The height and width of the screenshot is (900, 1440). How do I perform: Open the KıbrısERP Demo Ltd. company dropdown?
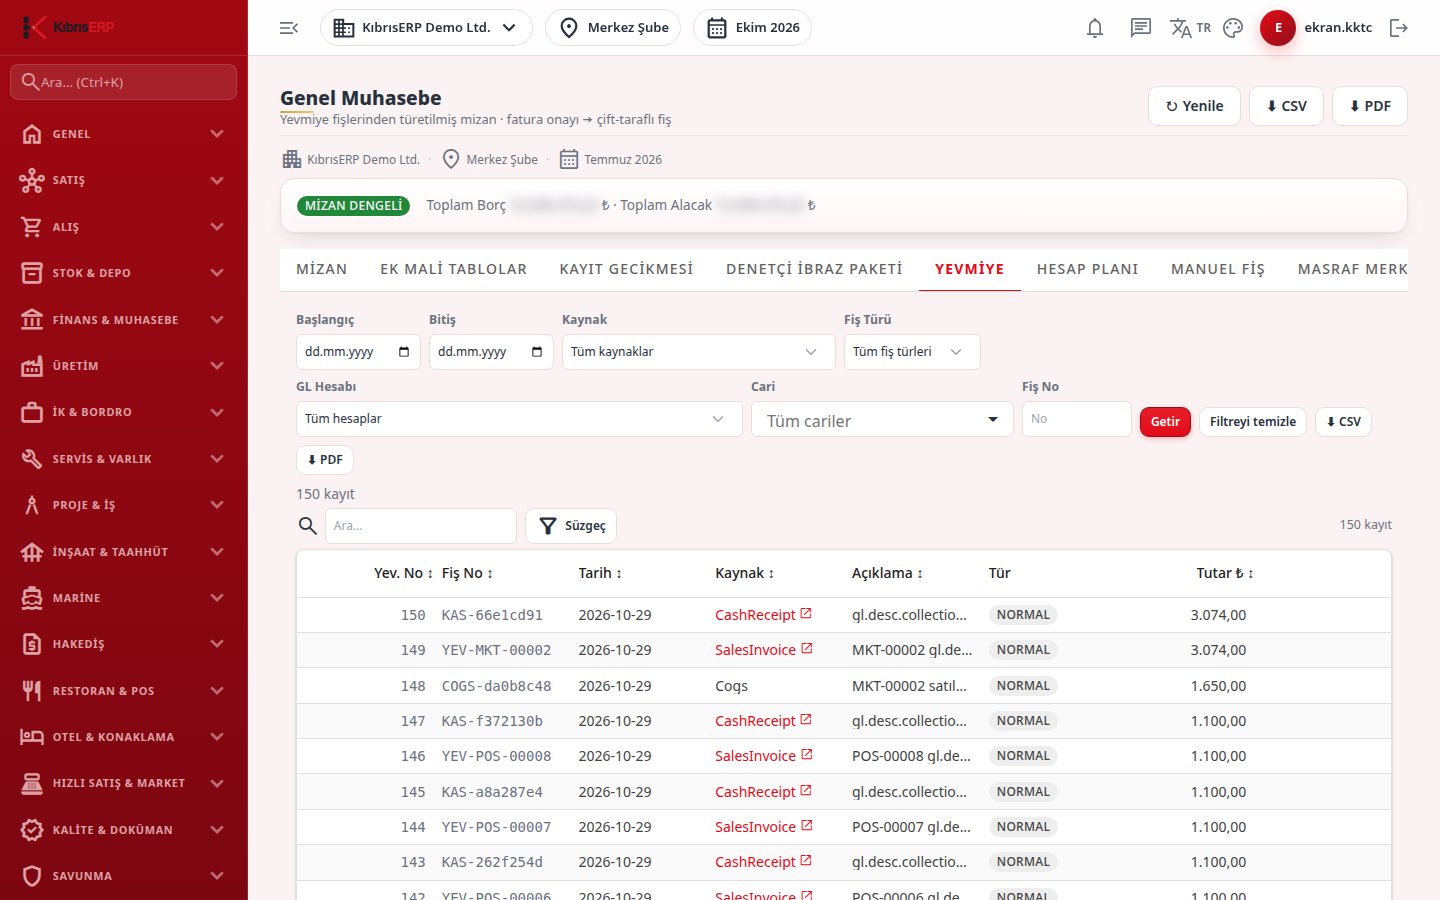[x=426, y=28]
